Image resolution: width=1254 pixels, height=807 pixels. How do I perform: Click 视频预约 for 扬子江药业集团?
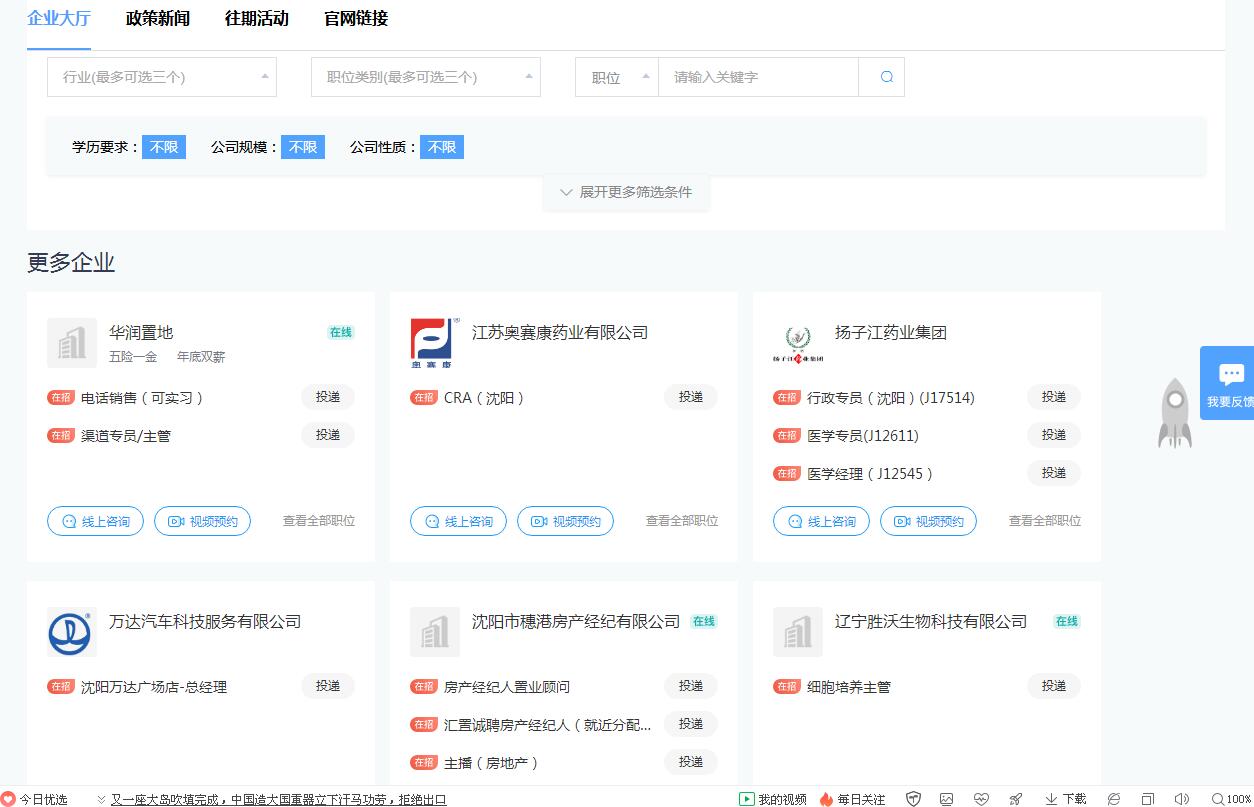coord(928,521)
